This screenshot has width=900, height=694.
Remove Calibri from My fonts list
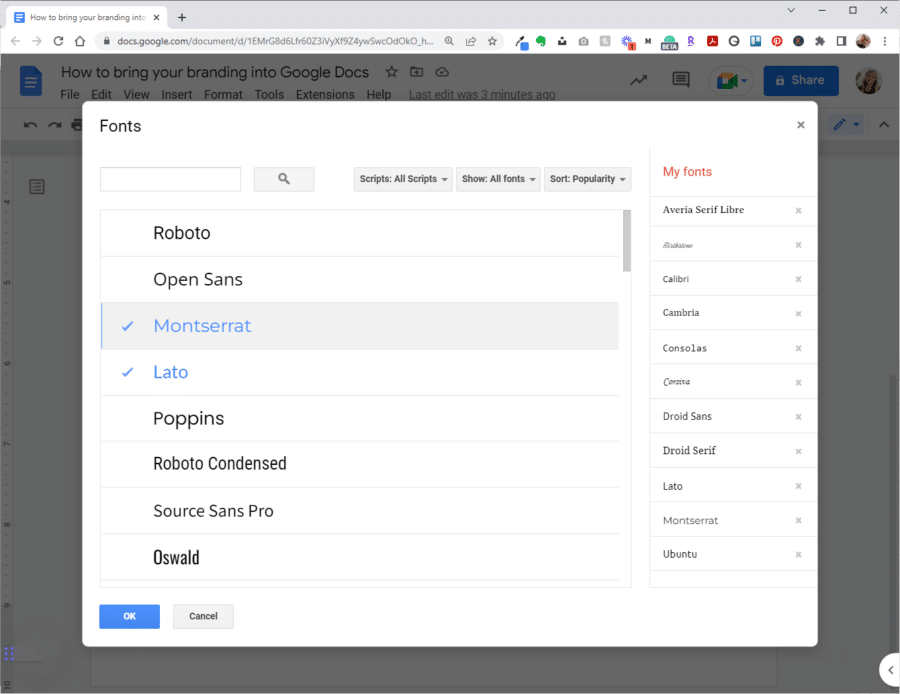798,278
